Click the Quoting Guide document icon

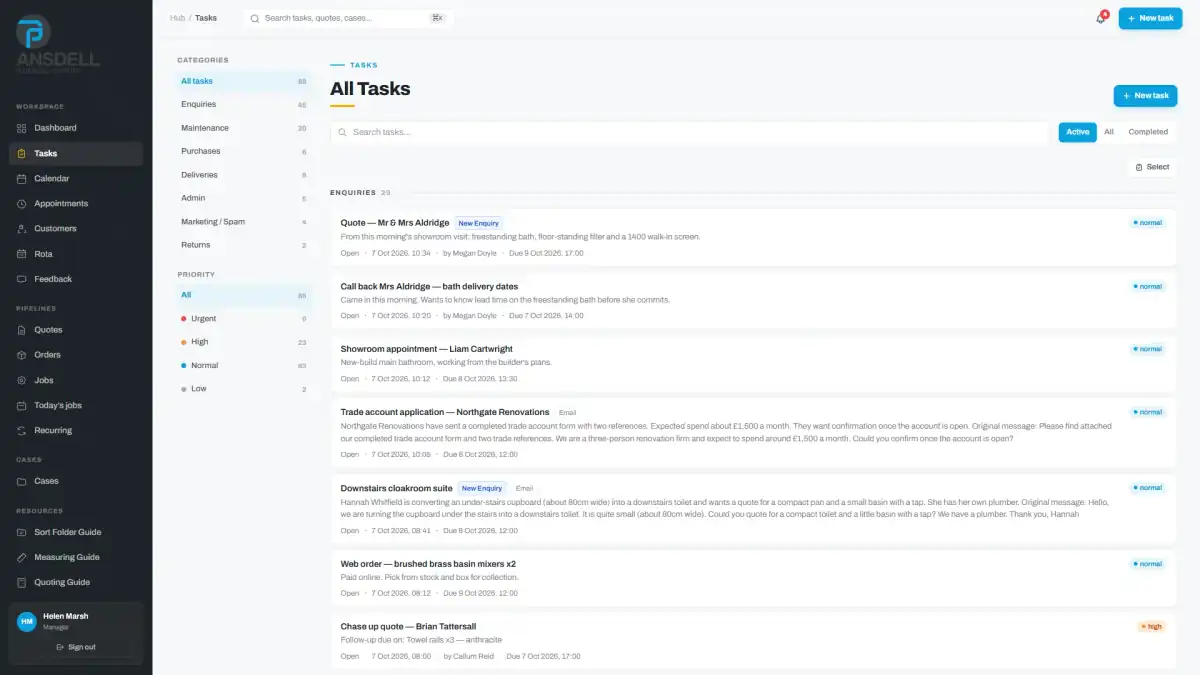22,582
